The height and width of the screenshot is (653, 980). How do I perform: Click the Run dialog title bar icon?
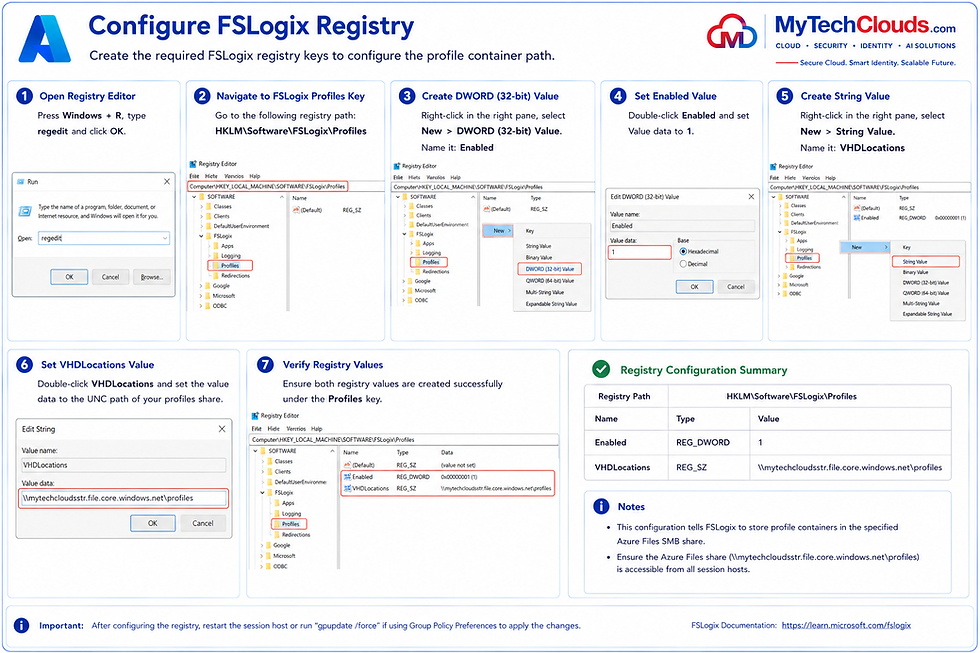coord(21,181)
